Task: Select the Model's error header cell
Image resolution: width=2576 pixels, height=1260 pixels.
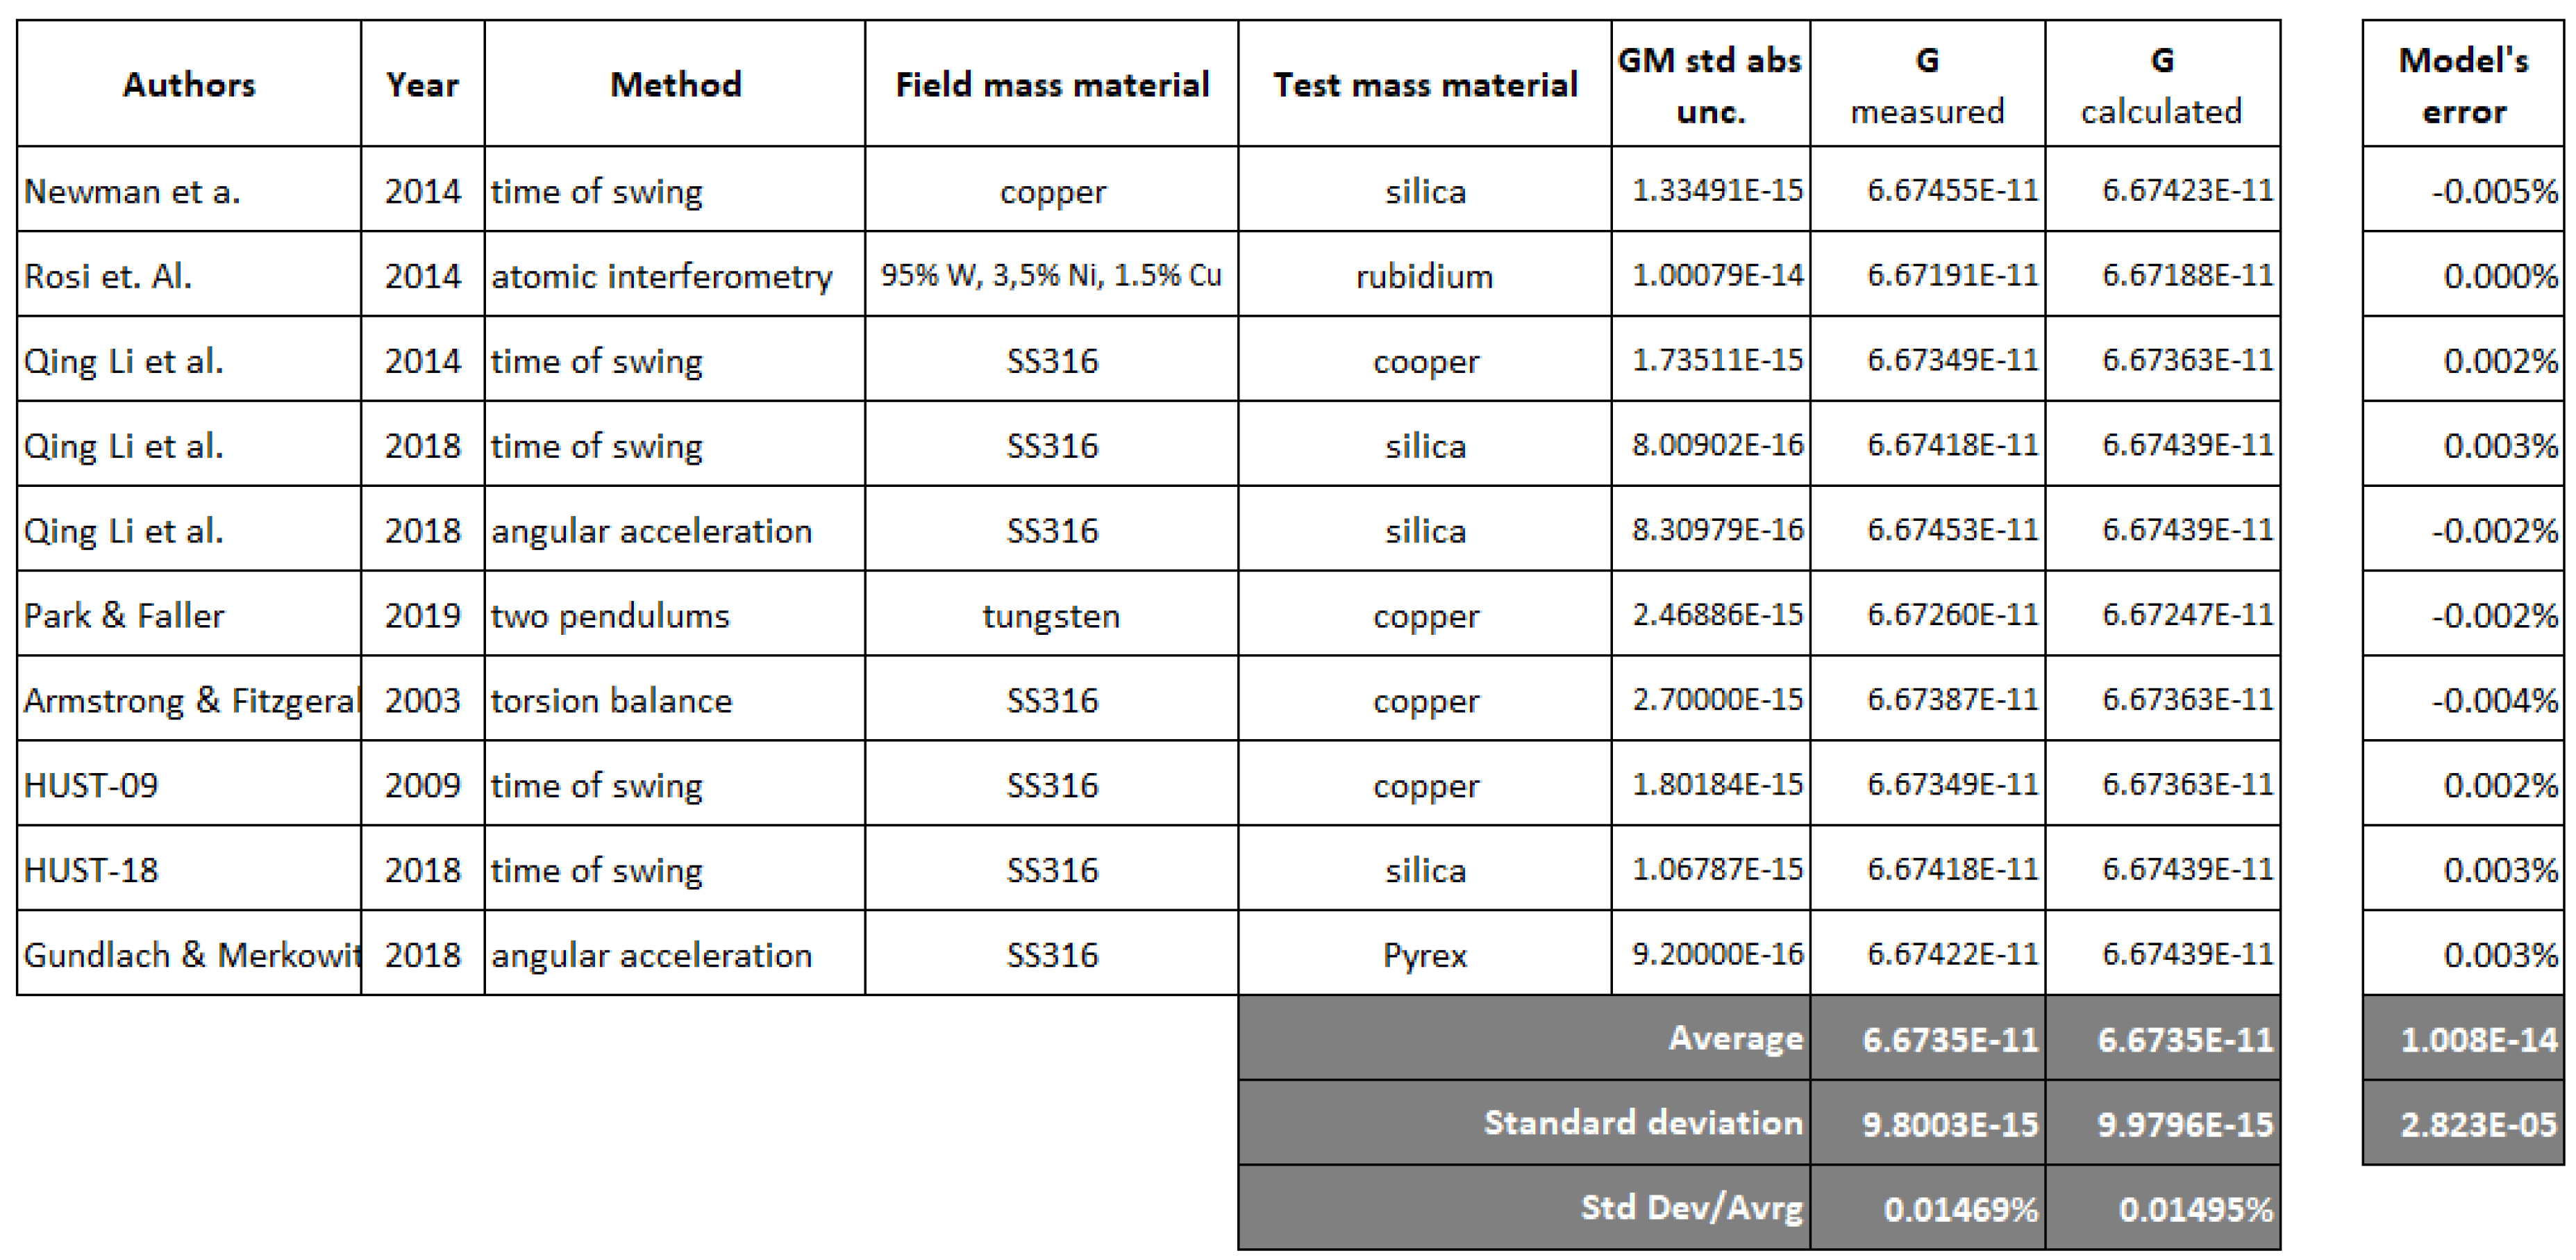Action: 2463,85
